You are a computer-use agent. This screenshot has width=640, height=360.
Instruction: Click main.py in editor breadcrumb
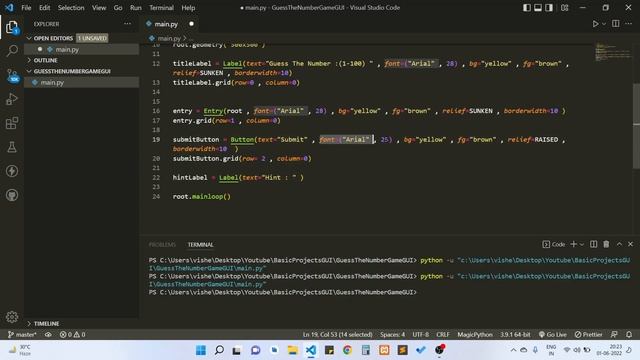point(169,38)
